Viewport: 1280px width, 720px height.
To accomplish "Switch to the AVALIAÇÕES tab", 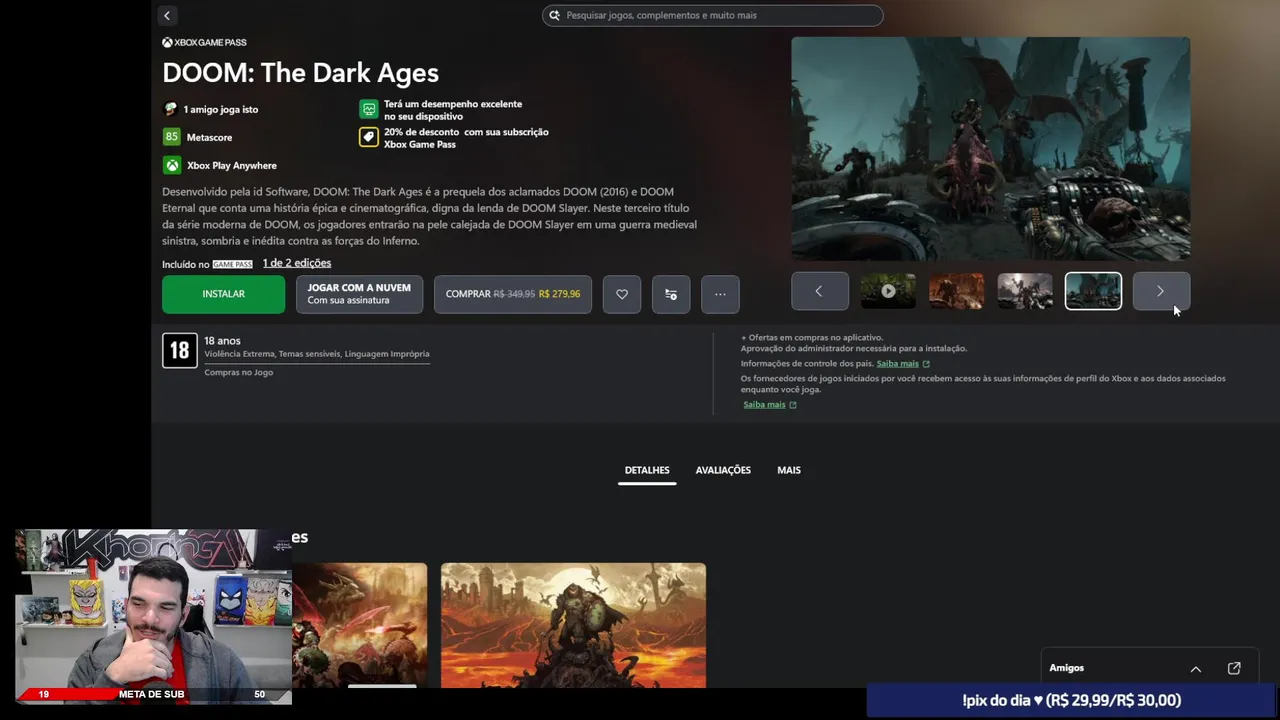I will [723, 470].
